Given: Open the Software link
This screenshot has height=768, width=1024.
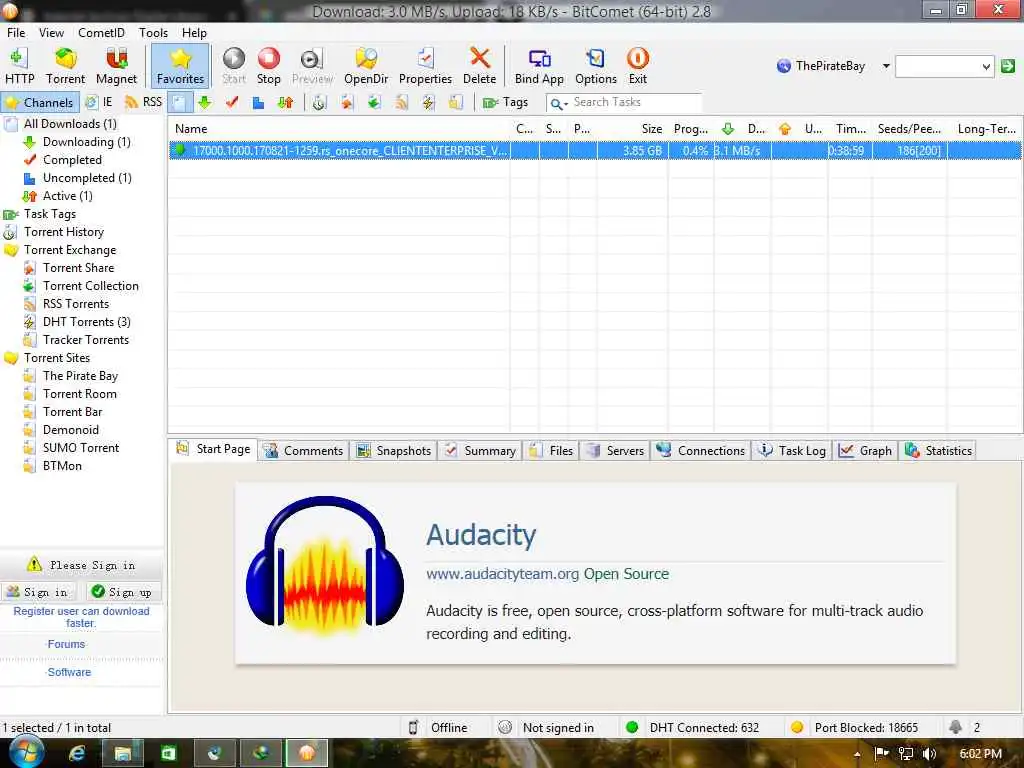Looking at the screenshot, I should pyautogui.click(x=69, y=673).
